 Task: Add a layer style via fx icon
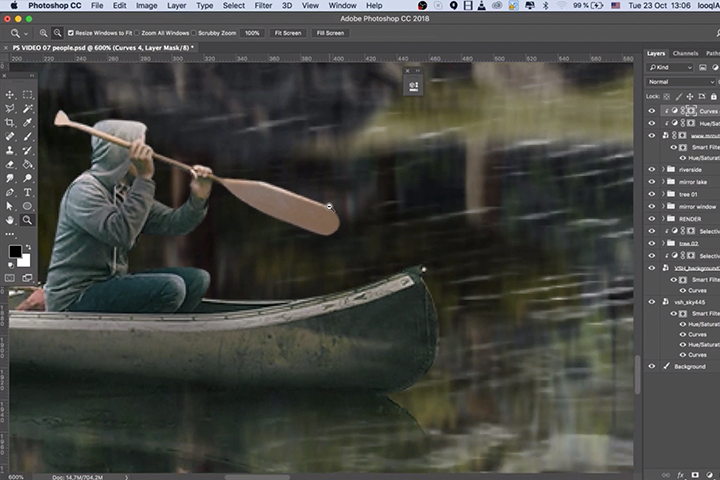click(x=680, y=475)
